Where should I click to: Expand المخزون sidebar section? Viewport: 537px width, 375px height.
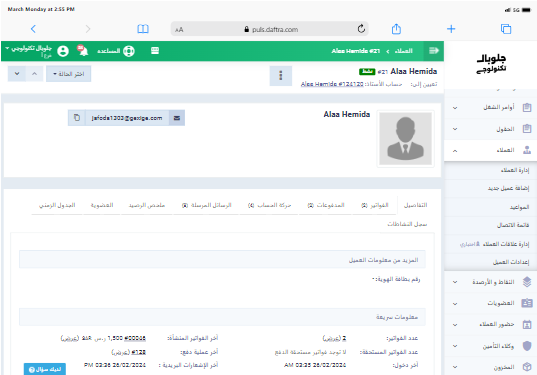point(490,367)
